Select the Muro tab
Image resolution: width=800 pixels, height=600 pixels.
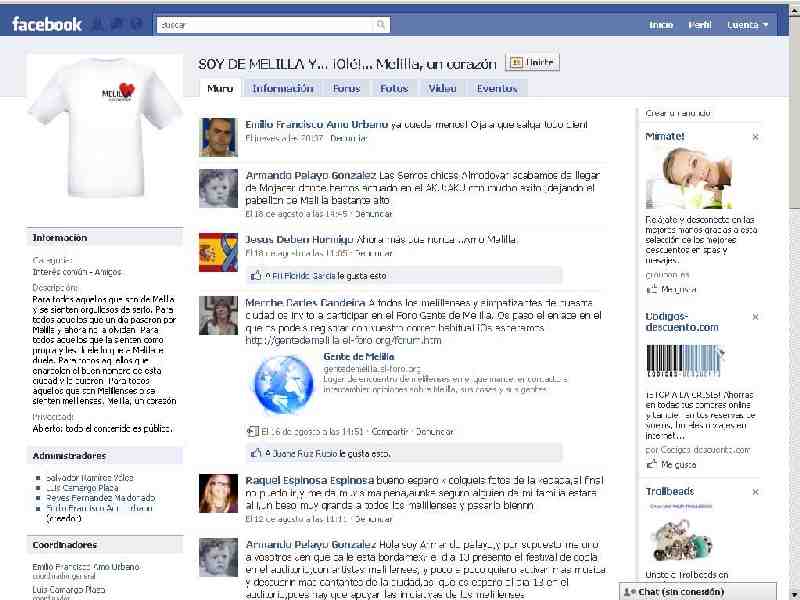pos(220,88)
